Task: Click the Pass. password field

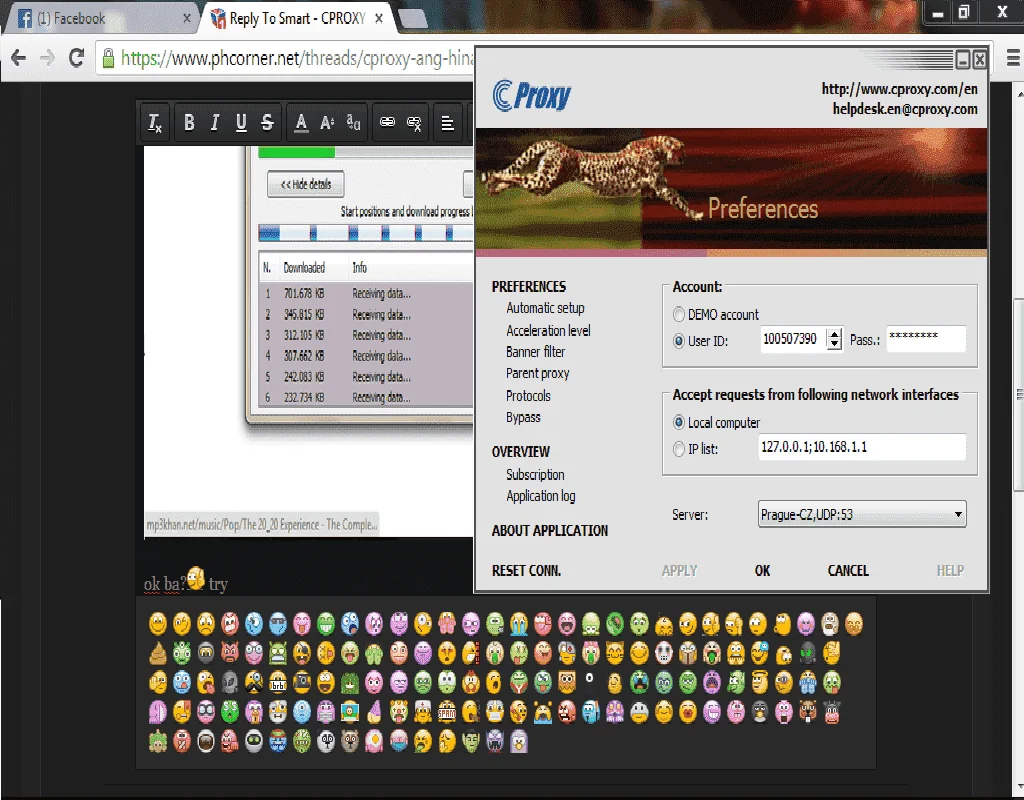Action: (925, 339)
